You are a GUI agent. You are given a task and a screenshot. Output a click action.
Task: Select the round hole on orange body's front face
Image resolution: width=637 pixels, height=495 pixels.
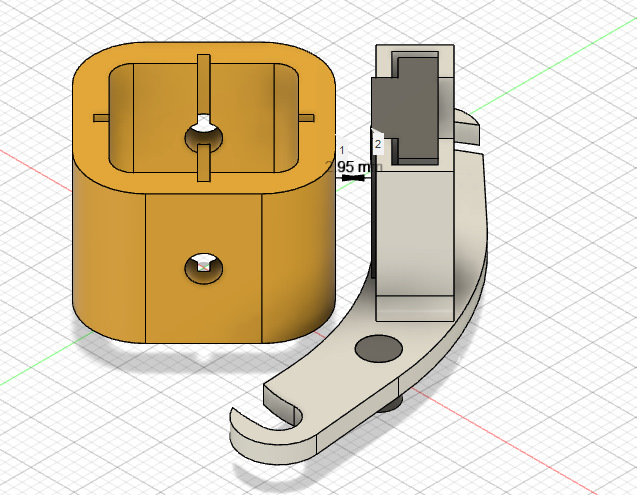[204, 269]
